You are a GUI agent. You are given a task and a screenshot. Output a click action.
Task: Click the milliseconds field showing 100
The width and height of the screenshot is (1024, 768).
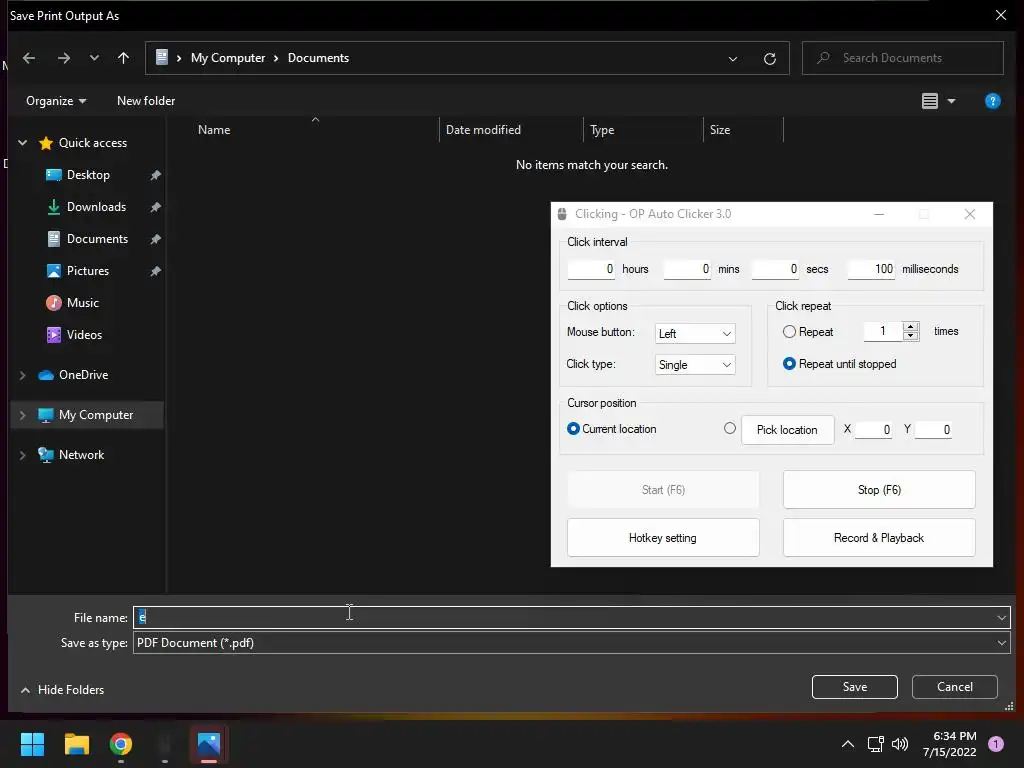[x=871, y=269]
